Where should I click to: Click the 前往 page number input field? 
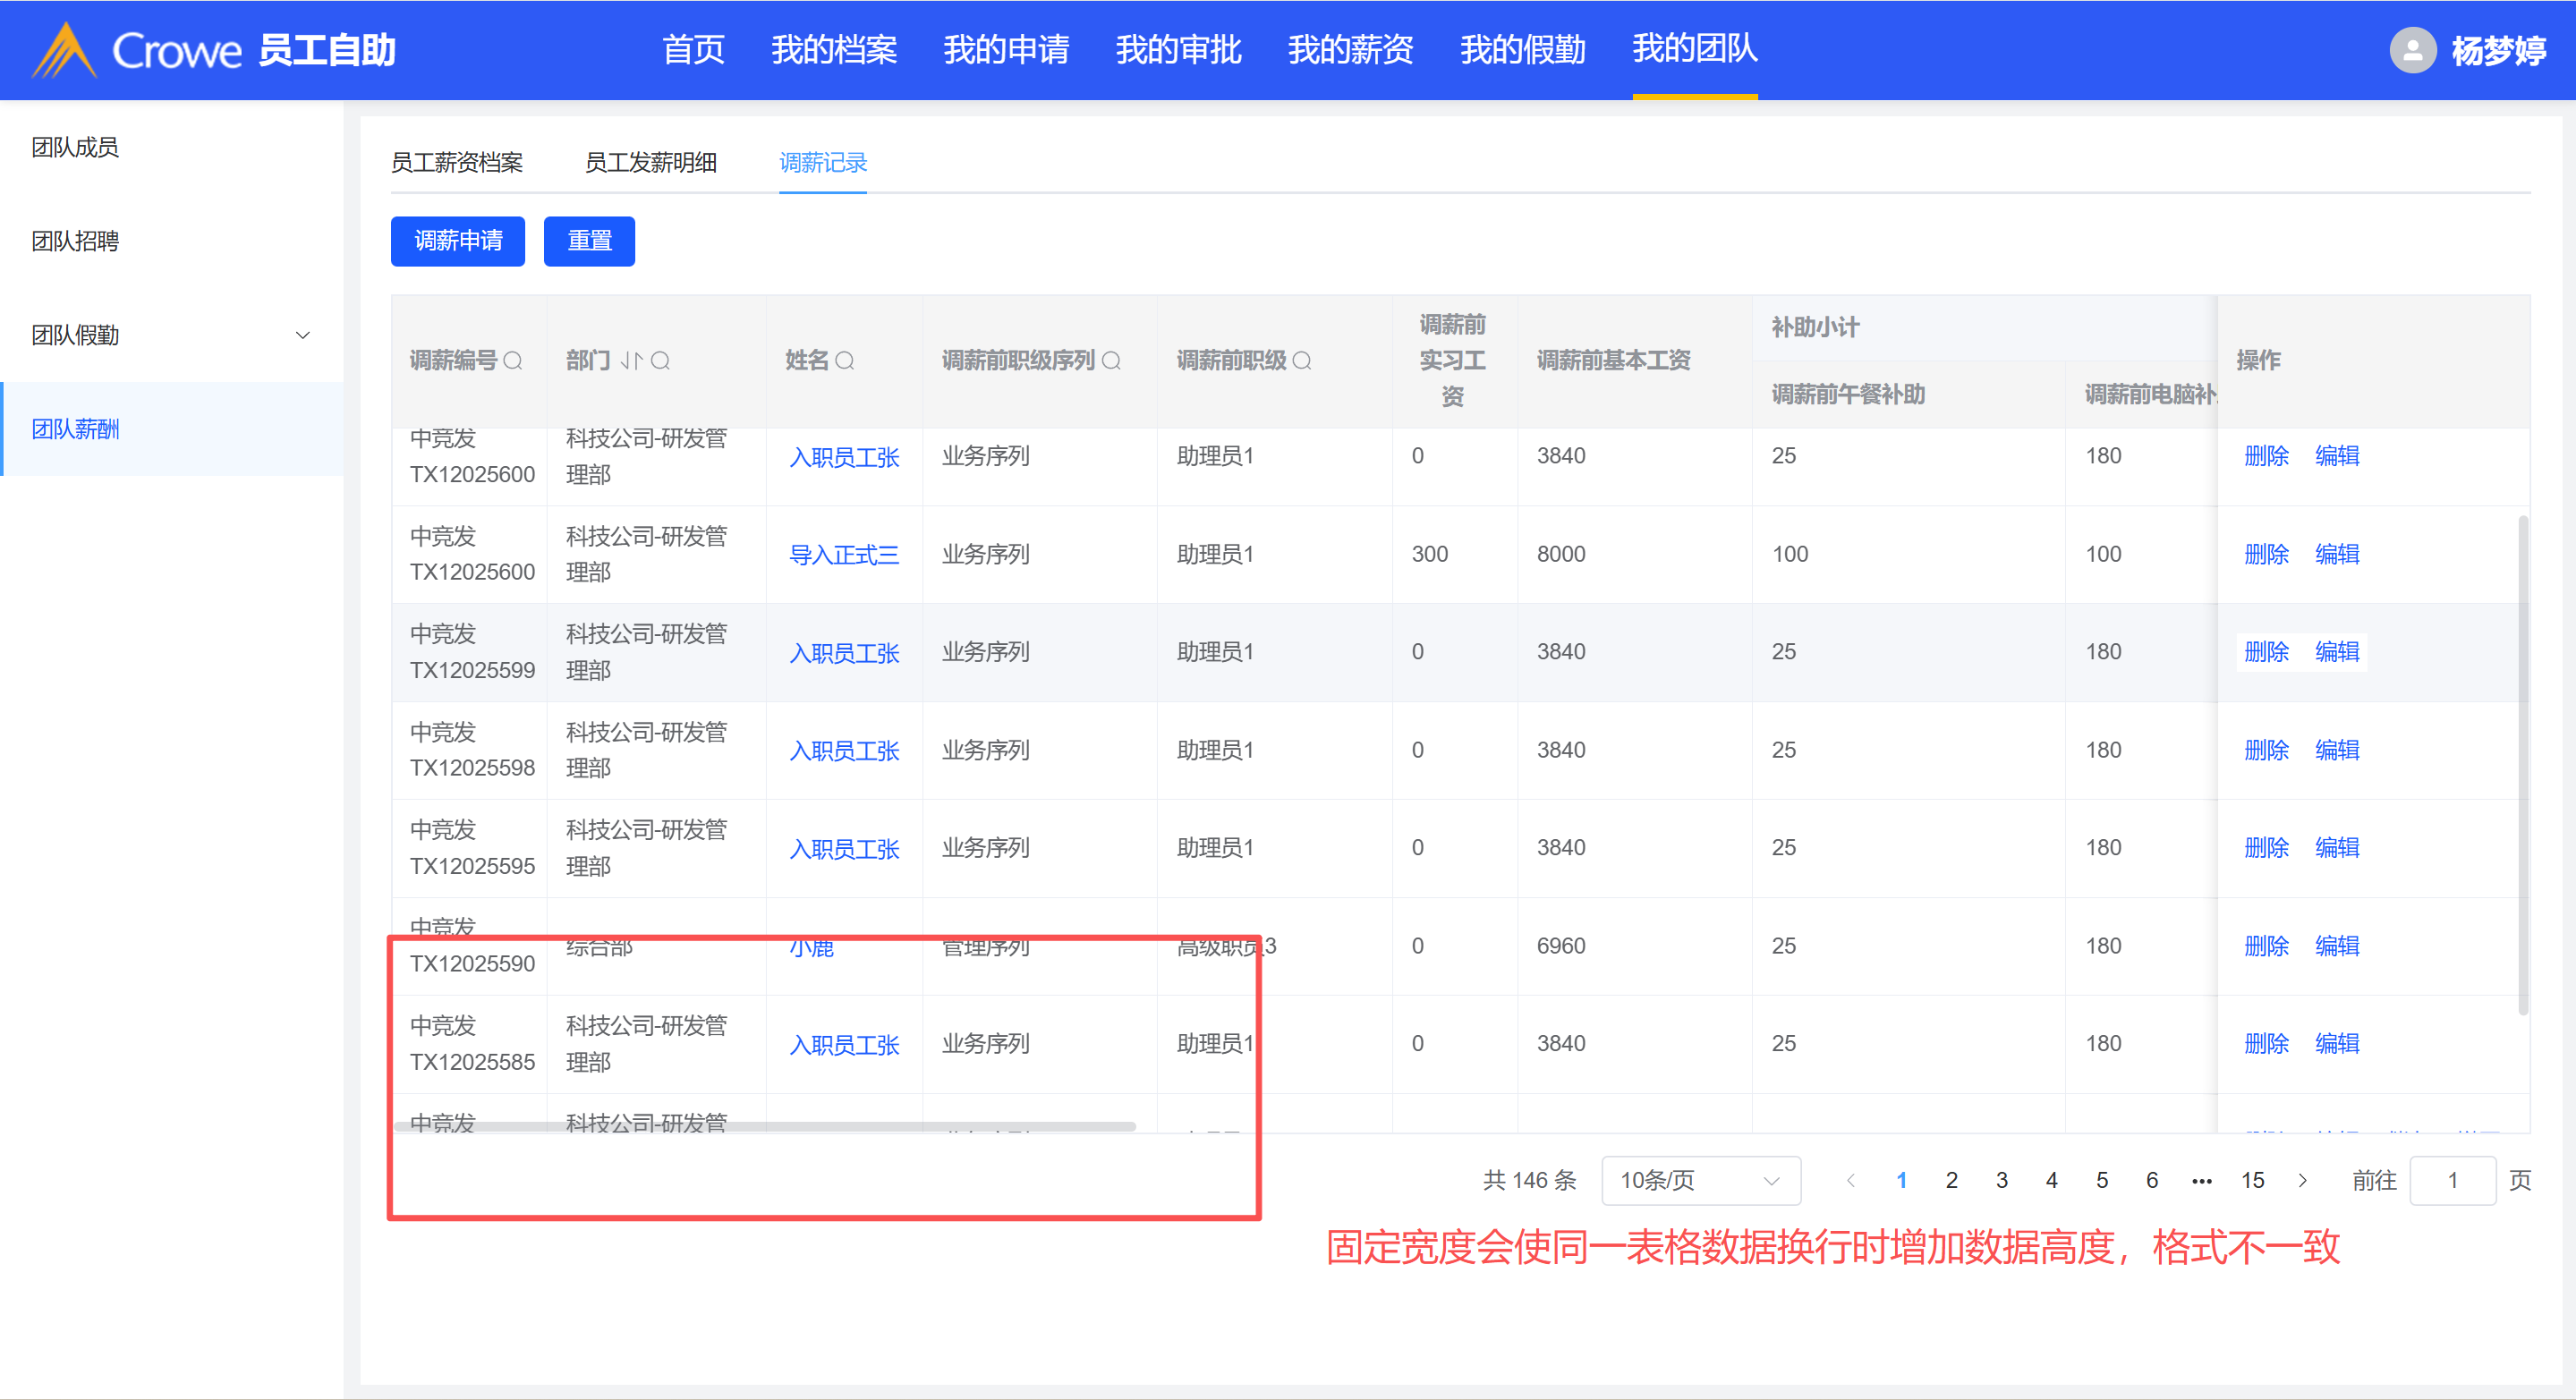pos(2452,1180)
